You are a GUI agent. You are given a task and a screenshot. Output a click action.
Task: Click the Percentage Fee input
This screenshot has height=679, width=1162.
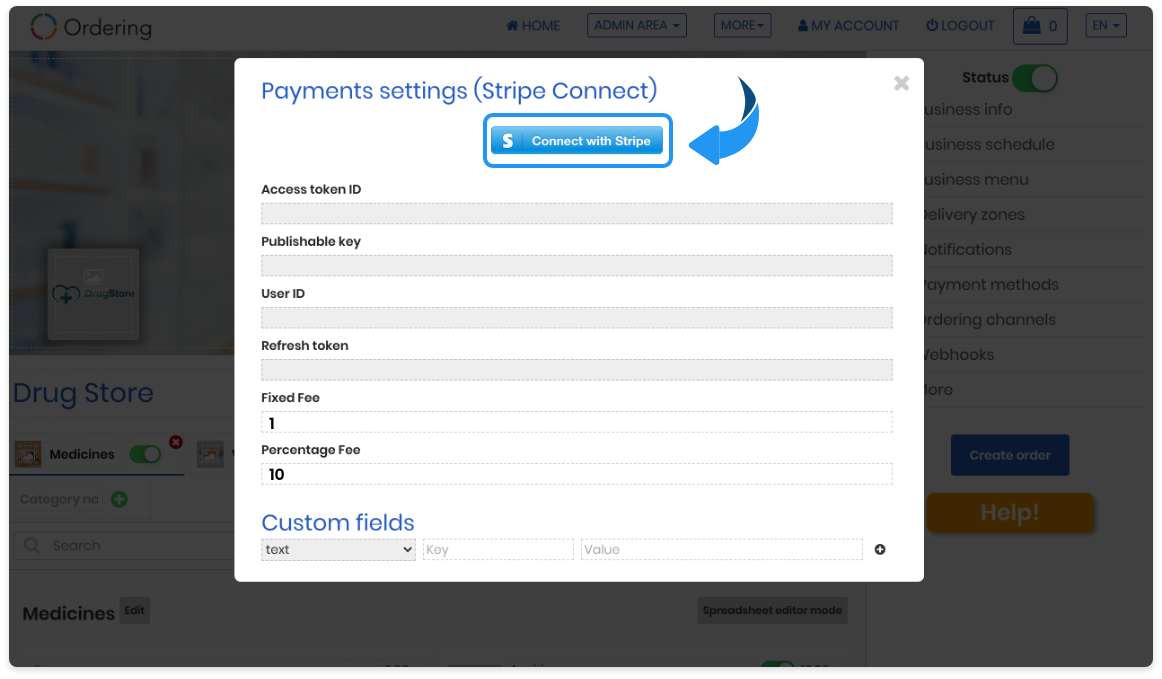point(577,474)
